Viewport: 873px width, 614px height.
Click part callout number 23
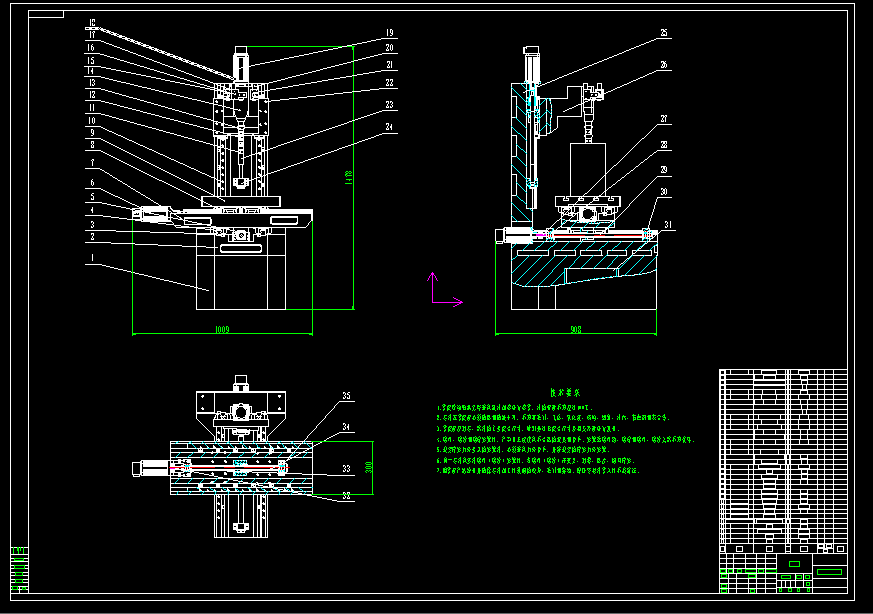(x=389, y=105)
